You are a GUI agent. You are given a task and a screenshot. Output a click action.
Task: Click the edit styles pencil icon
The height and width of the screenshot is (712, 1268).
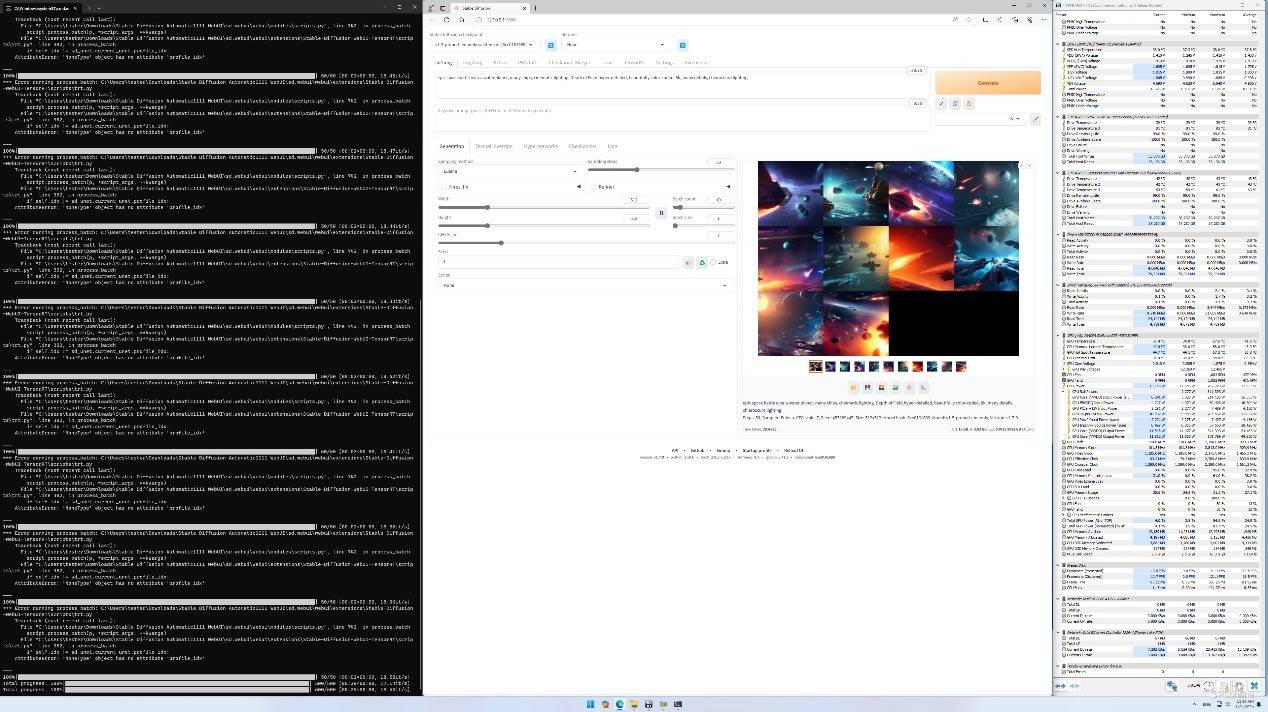point(1035,119)
